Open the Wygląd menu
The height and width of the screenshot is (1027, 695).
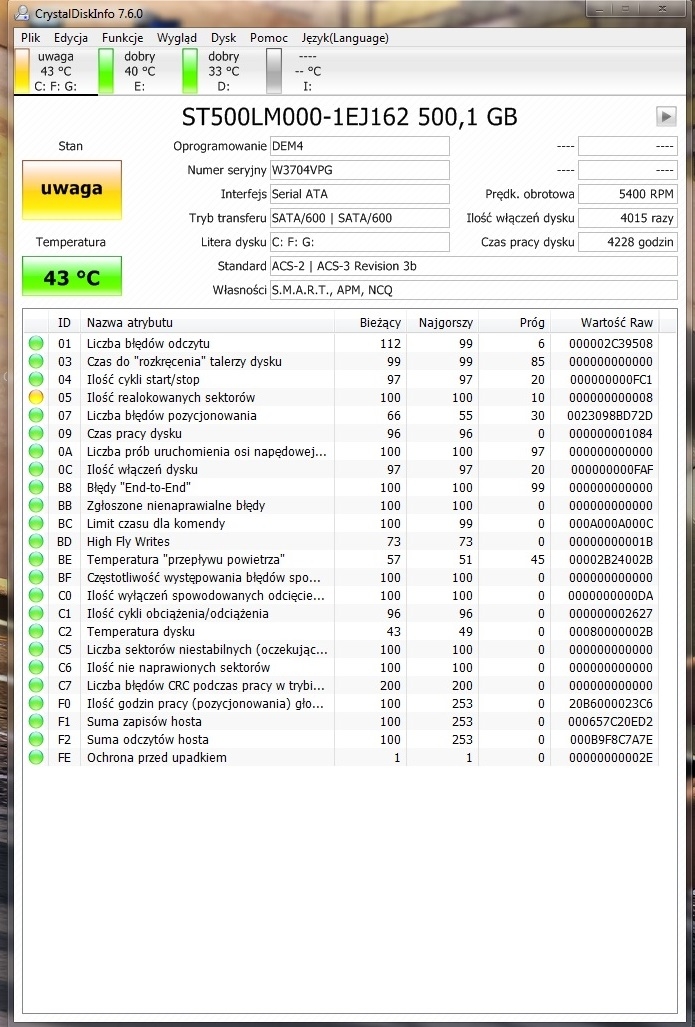tap(177, 38)
